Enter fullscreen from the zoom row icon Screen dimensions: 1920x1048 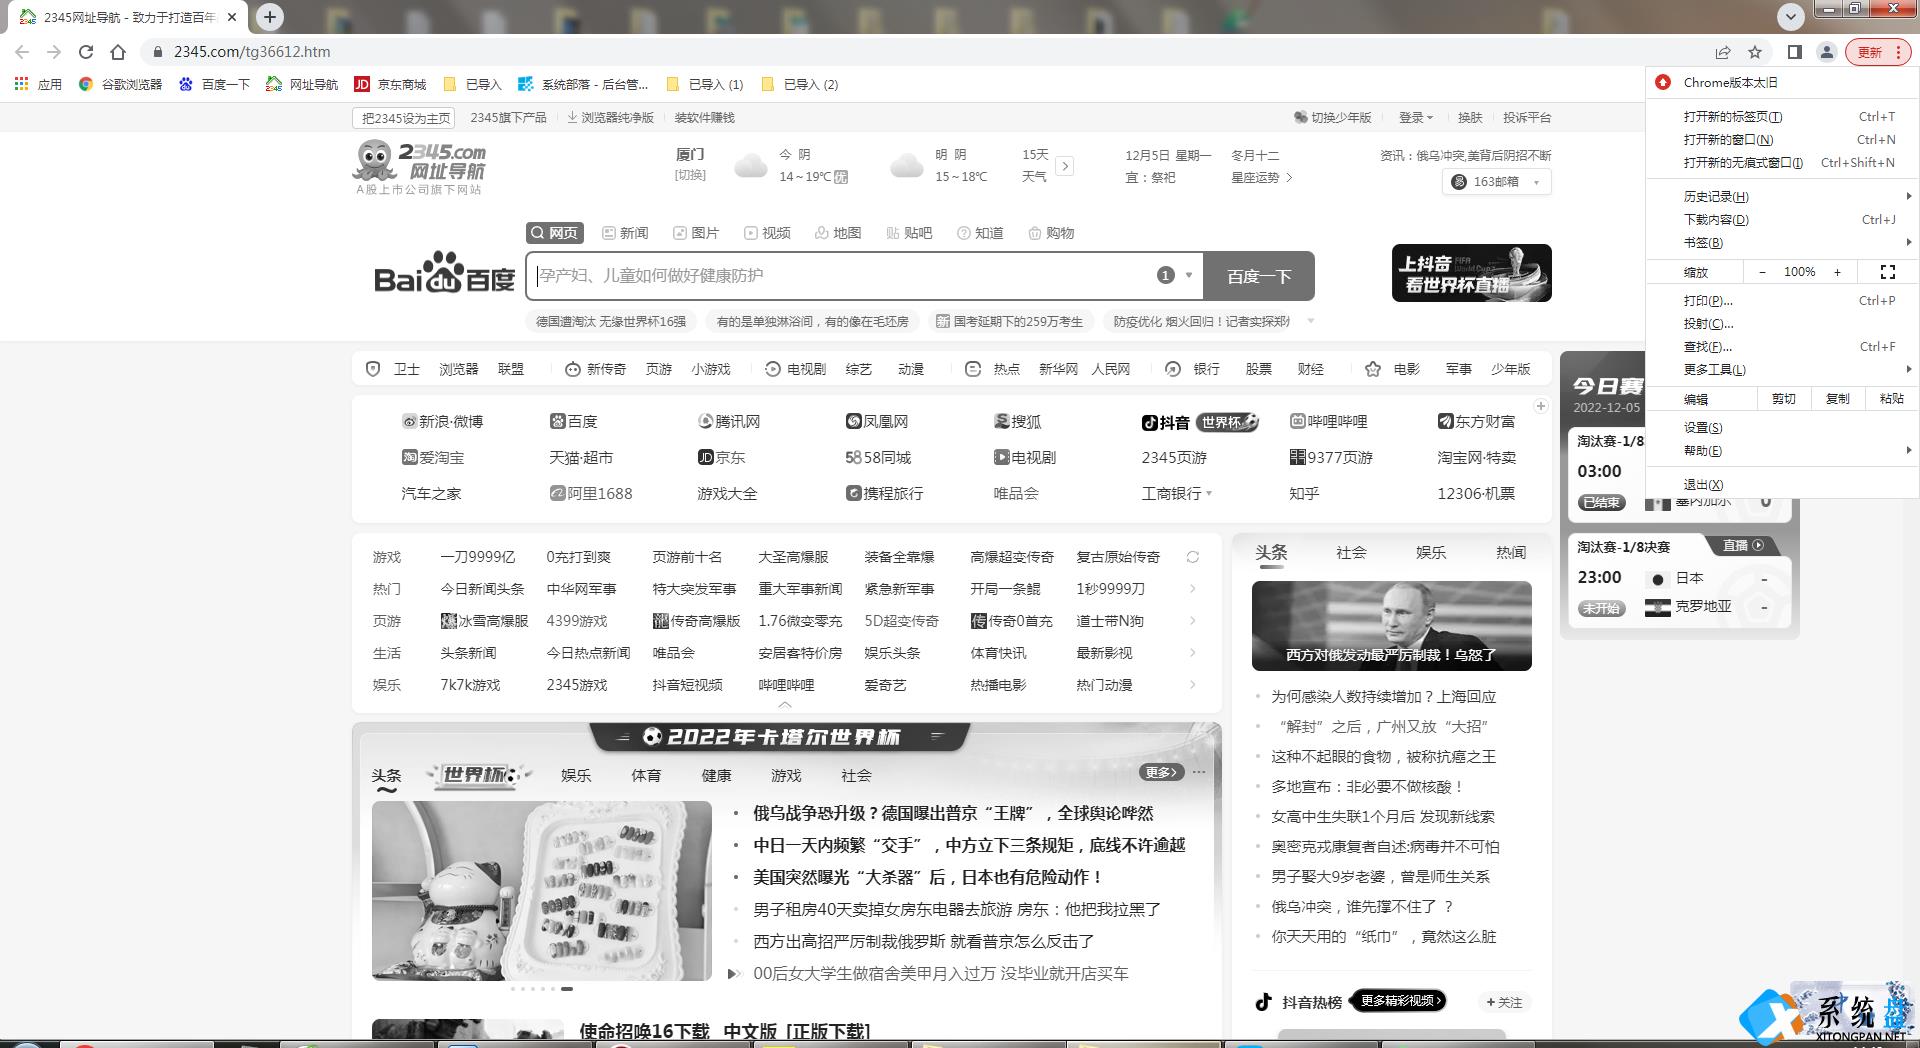(x=1888, y=272)
